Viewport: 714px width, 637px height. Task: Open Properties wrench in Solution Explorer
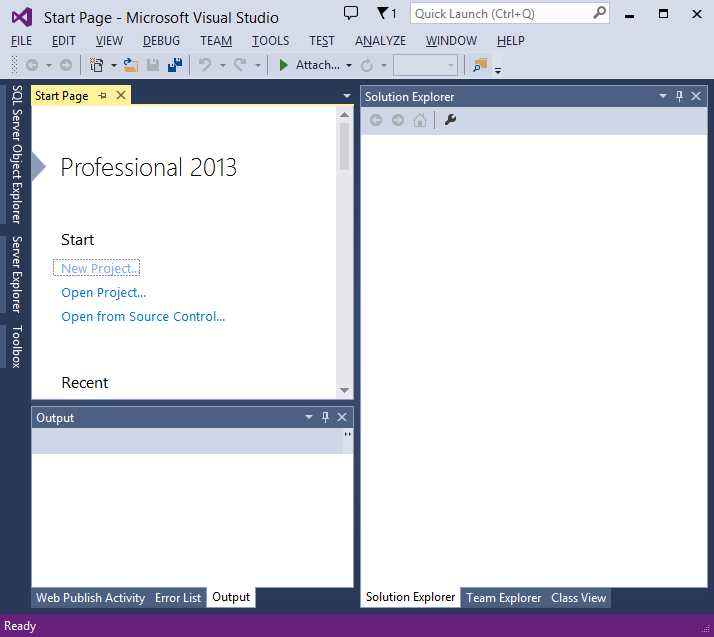coord(450,120)
